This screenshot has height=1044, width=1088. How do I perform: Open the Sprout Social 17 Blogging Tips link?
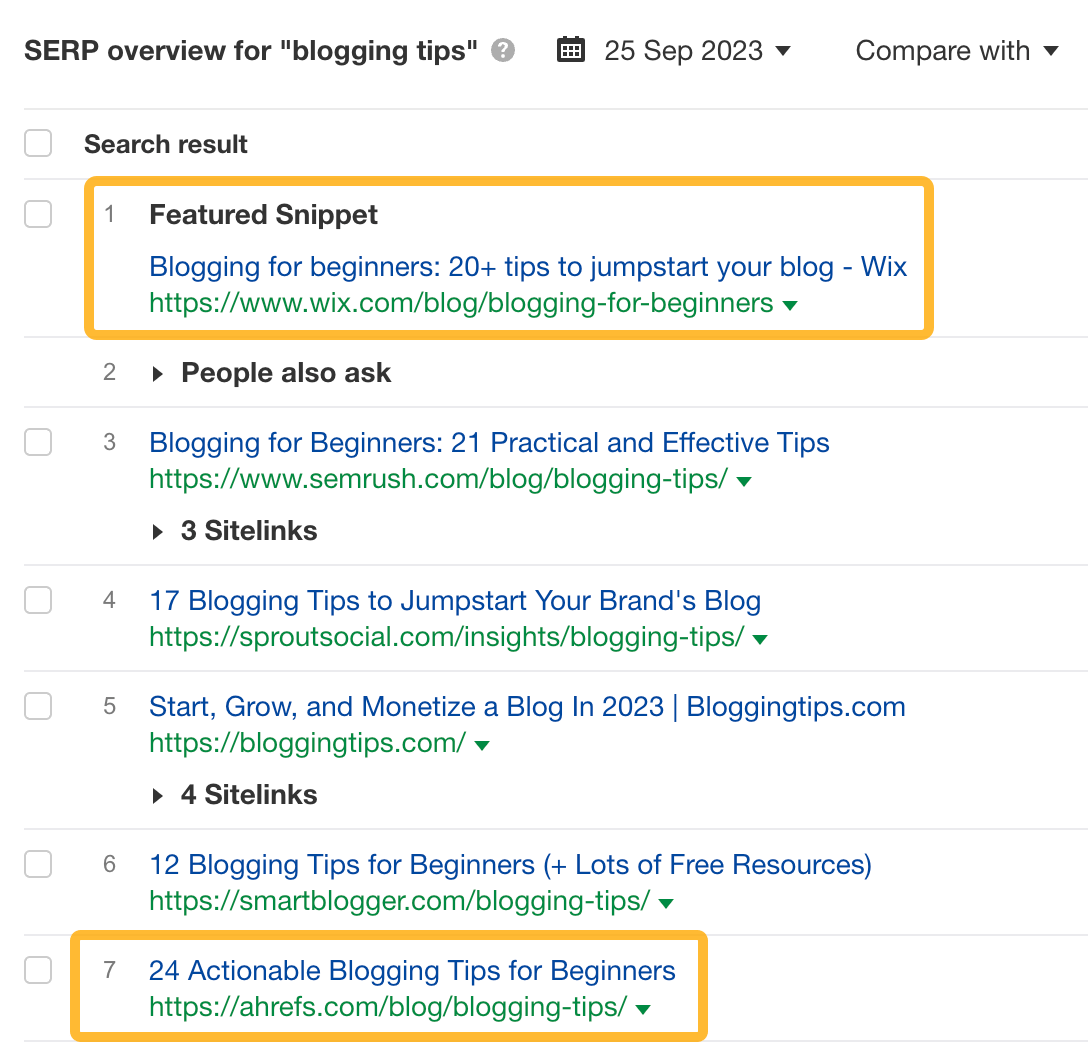[455, 600]
